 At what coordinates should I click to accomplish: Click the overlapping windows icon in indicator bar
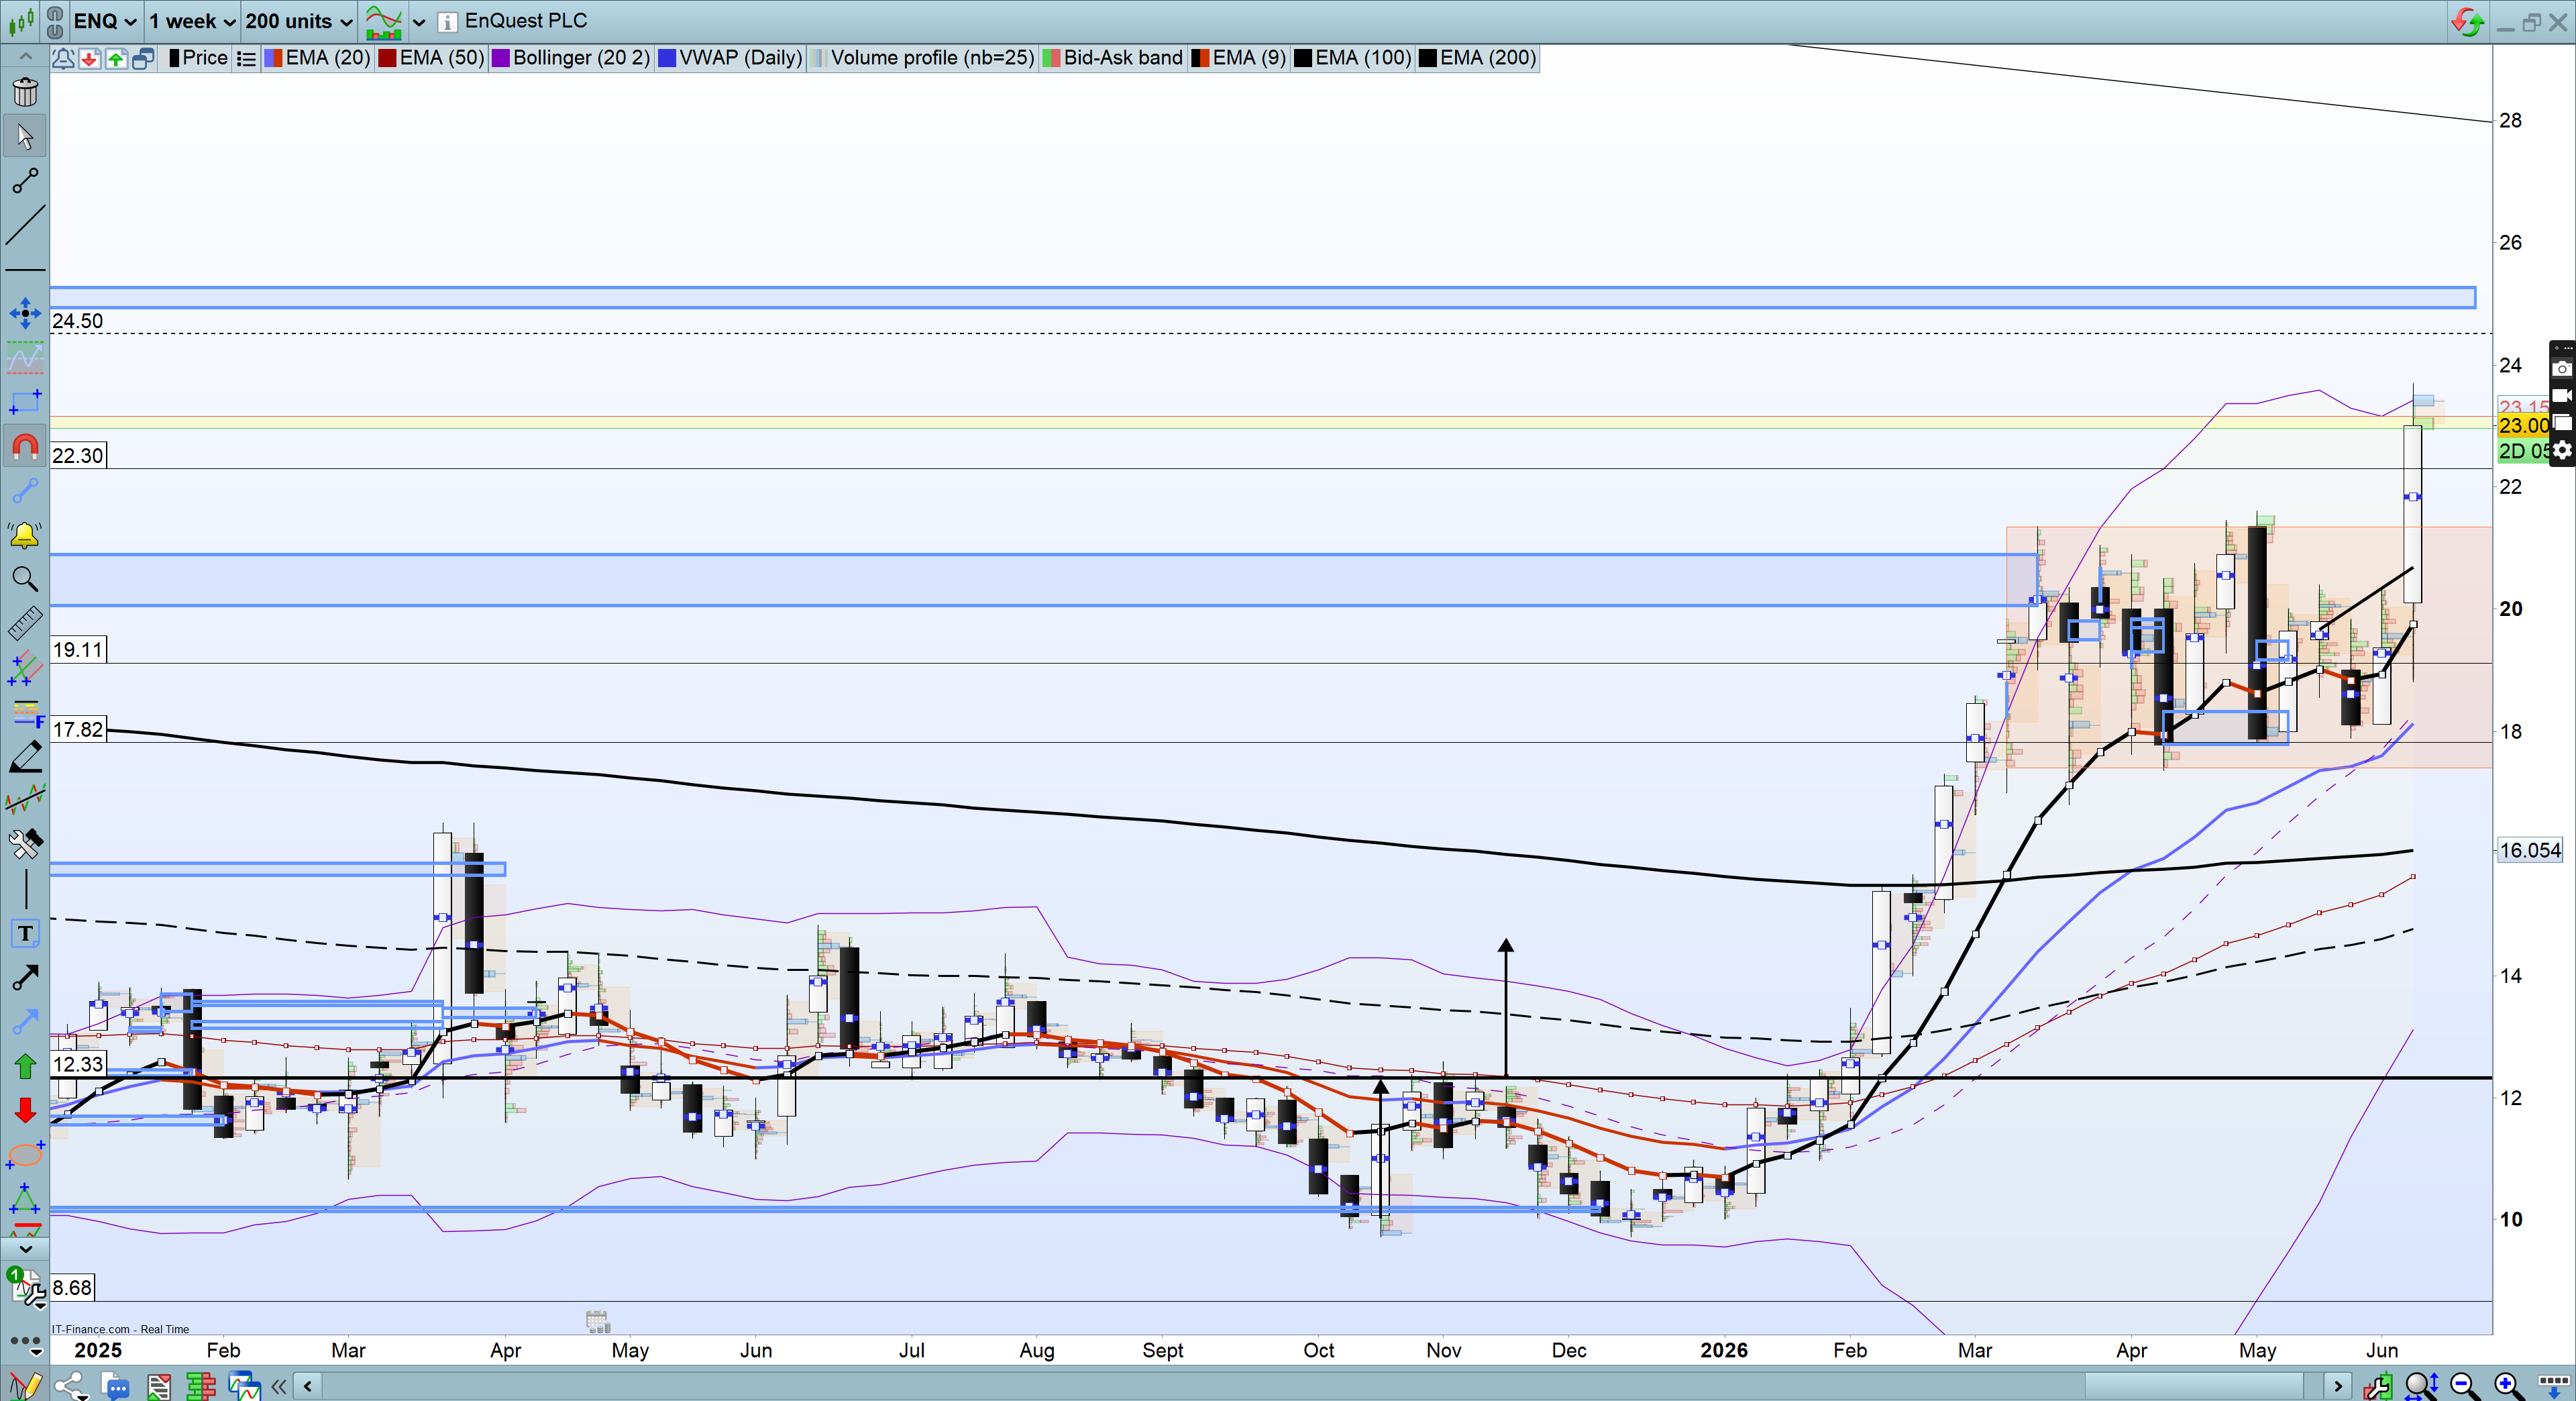click(x=143, y=58)
